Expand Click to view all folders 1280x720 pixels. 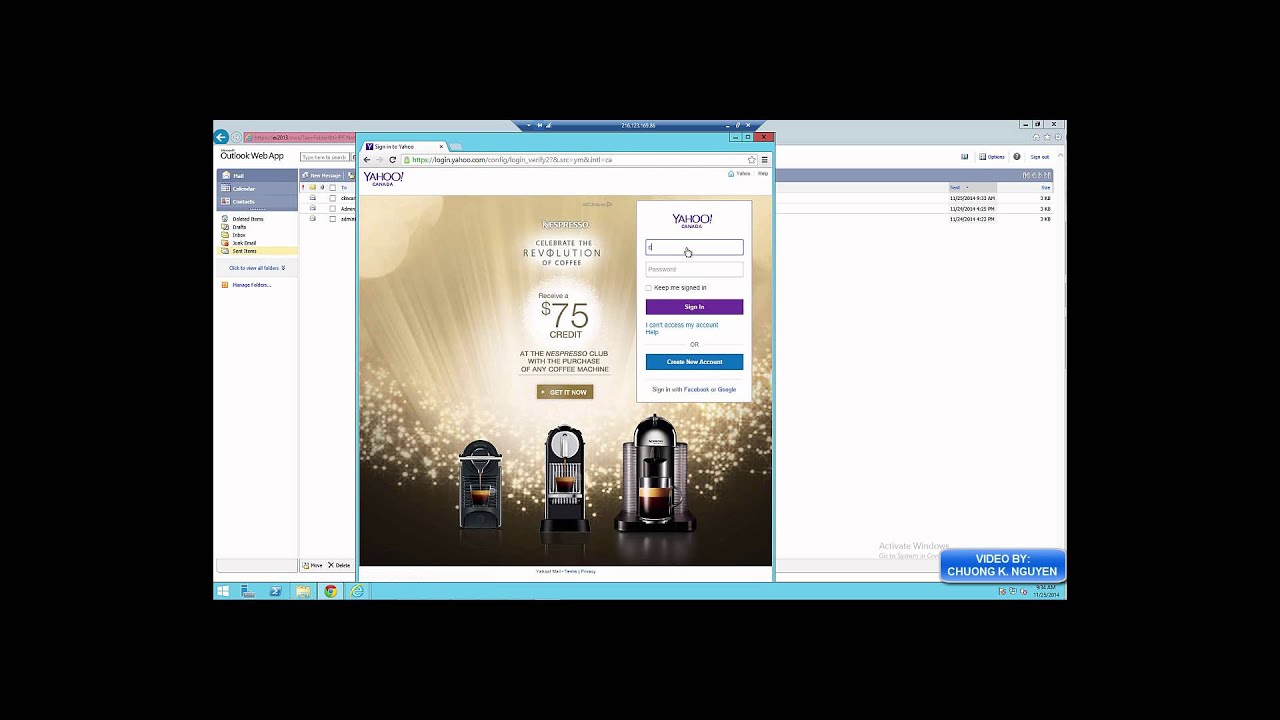257,268
